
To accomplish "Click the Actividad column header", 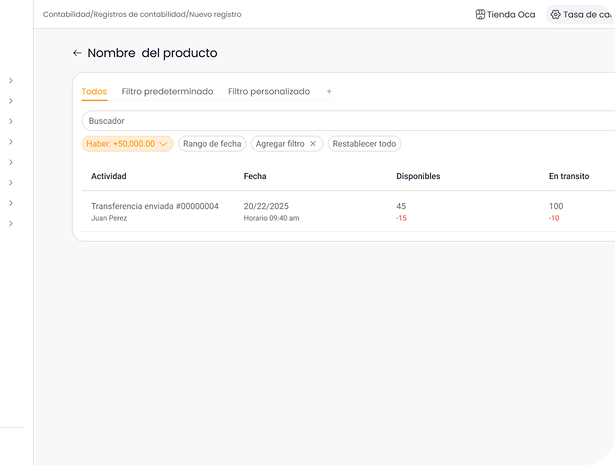I will 109,176.
